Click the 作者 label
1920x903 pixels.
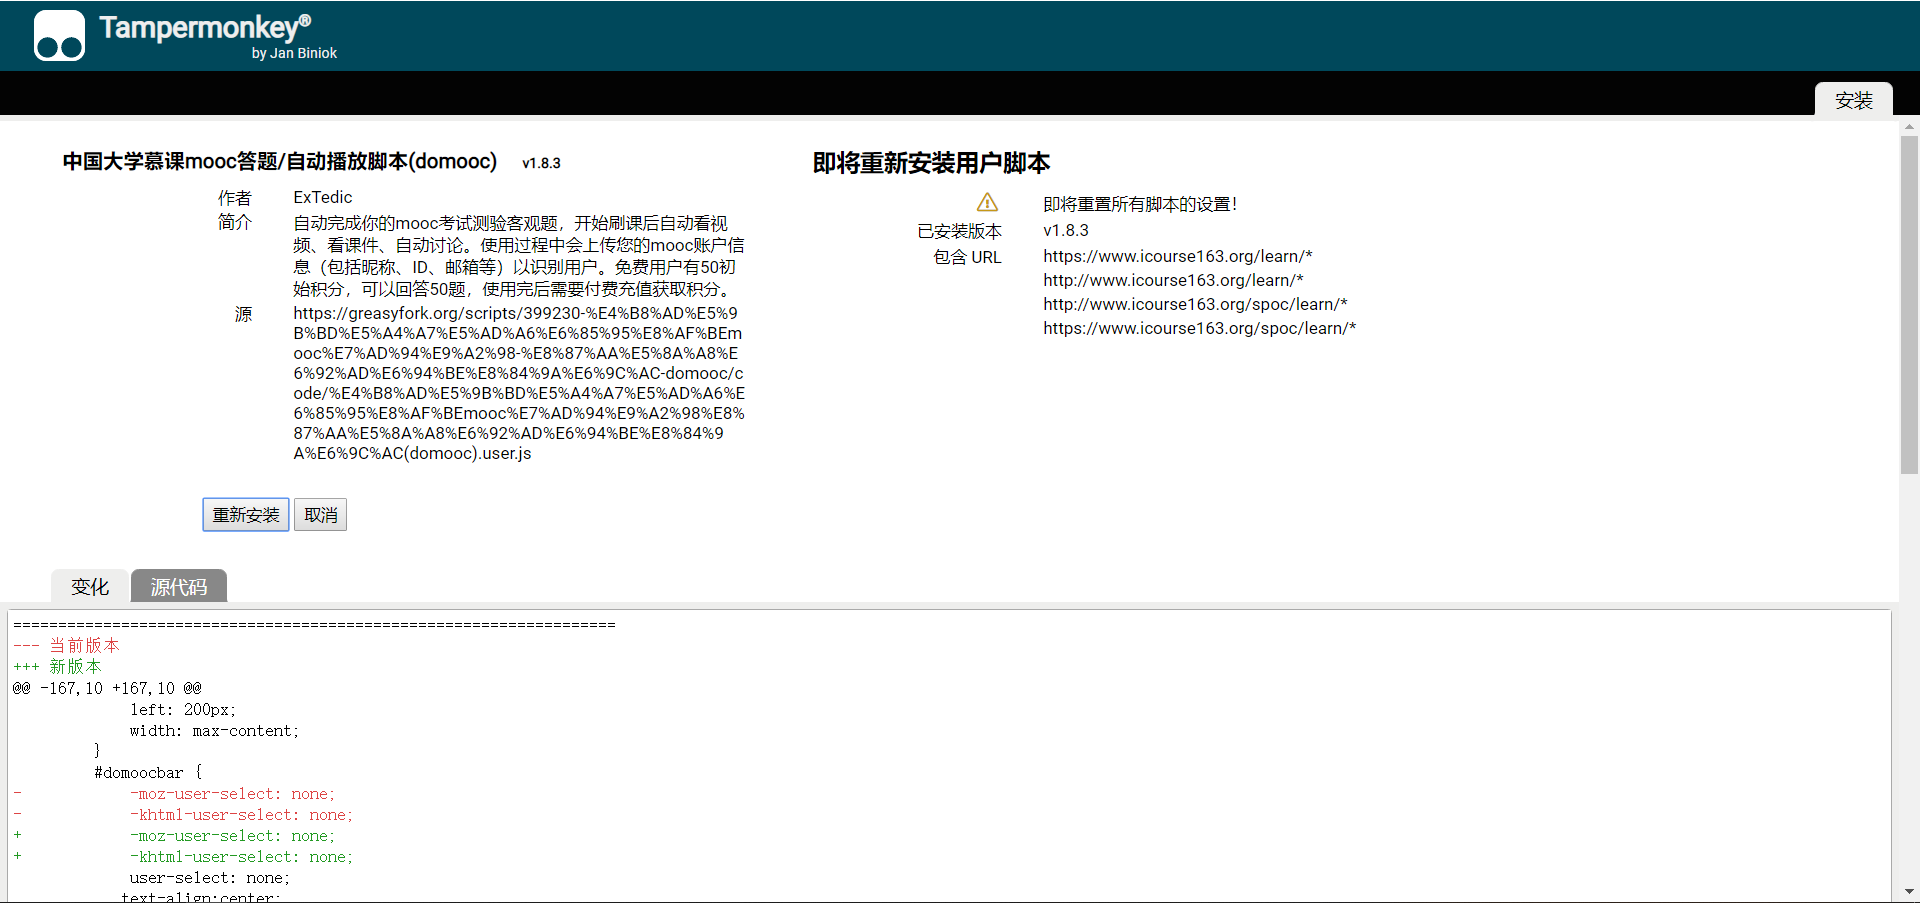(235, 197)
